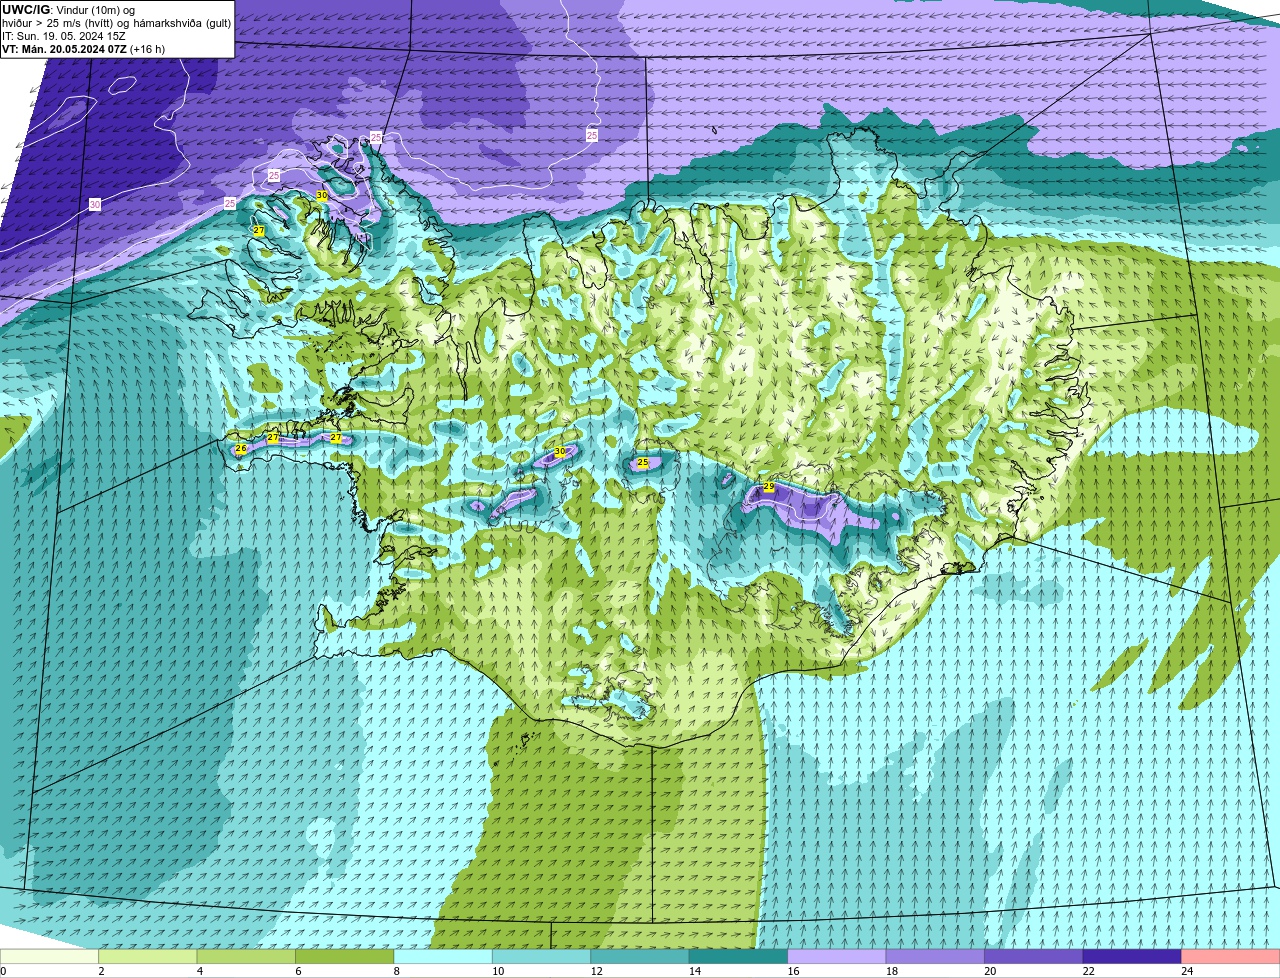Select the 20–22 m/s violet legend swatch
The height and width of the screenshot is (978, 1280).
click(1036, 957)
